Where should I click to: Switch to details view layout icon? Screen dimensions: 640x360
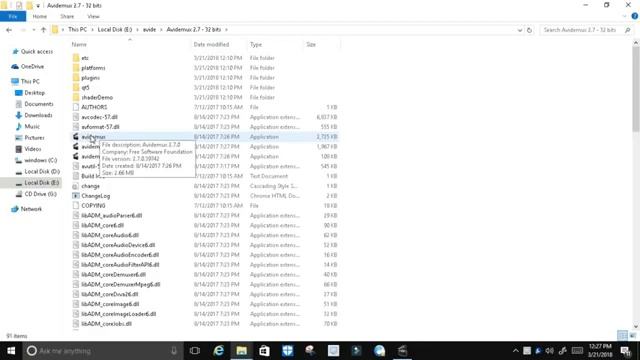[622, 336]
